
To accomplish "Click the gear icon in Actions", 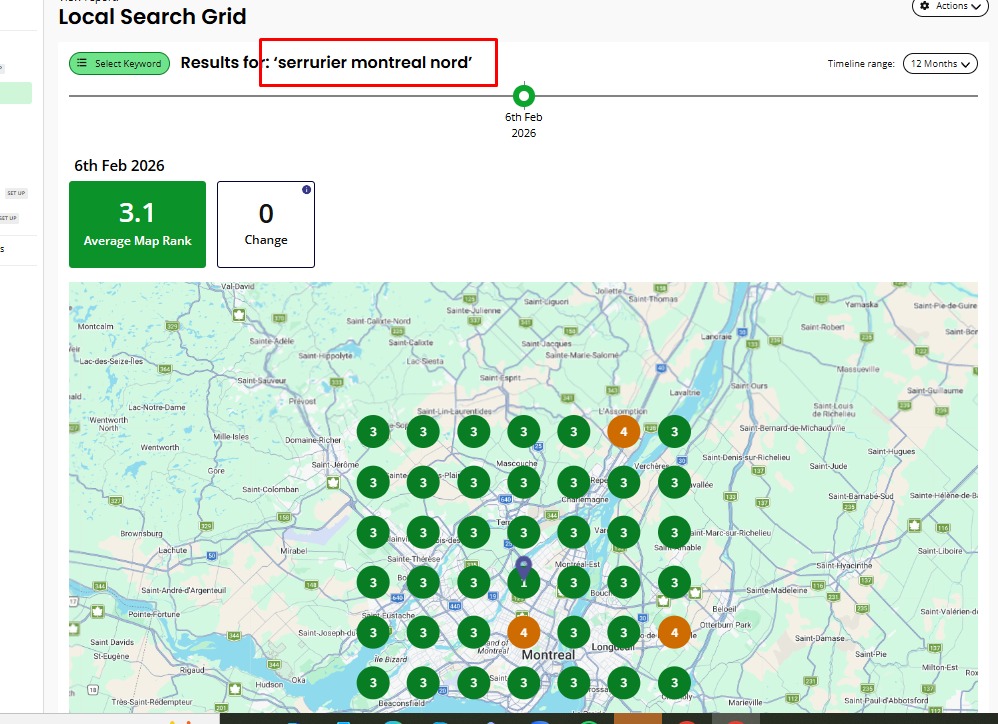I will click(x=925, y=6).
